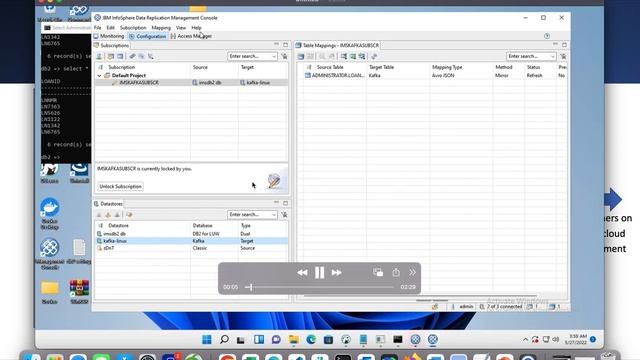Click first icon in Table Mappings toolbar

coord(301,56)
